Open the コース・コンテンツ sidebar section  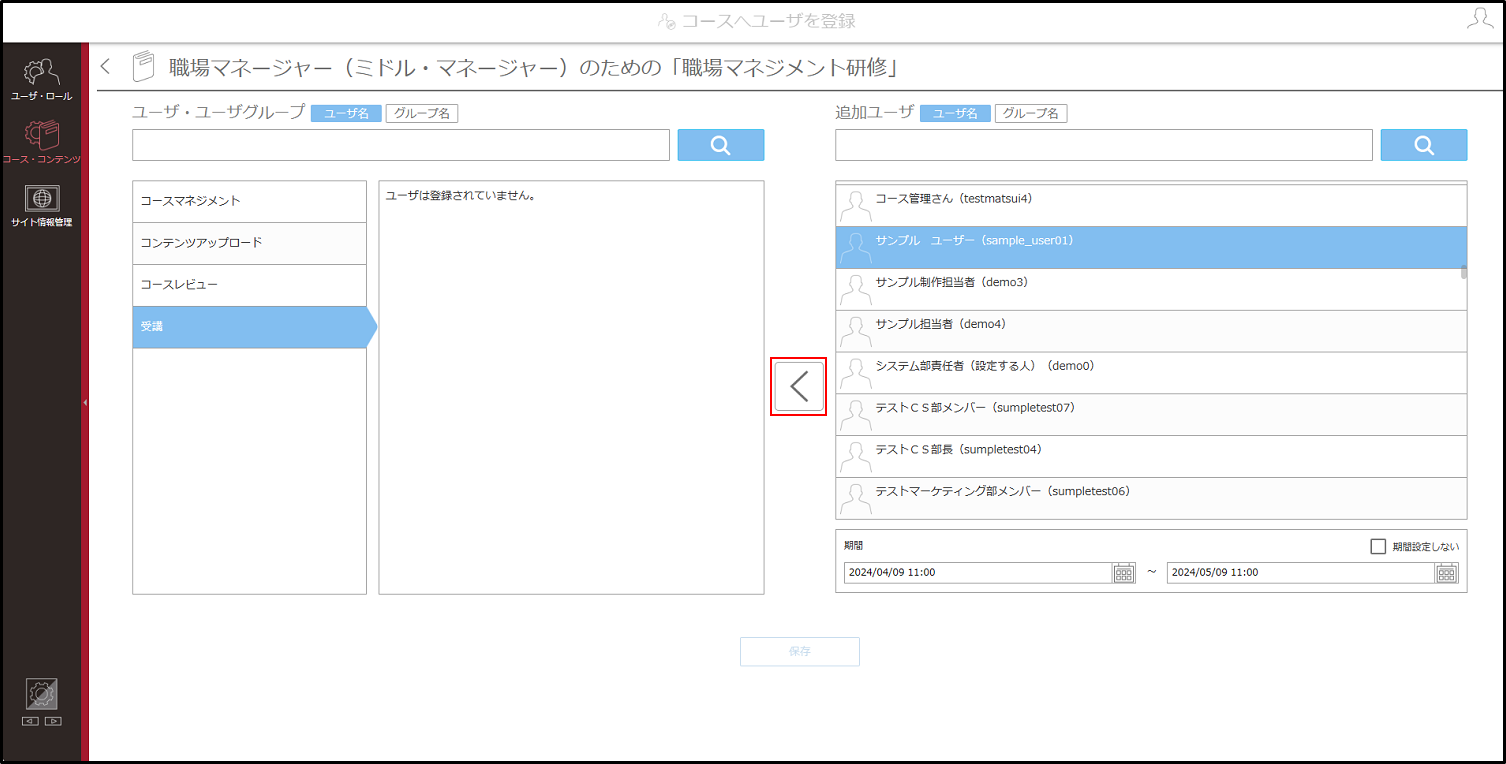pyautogui.click(x=41, y=142)
